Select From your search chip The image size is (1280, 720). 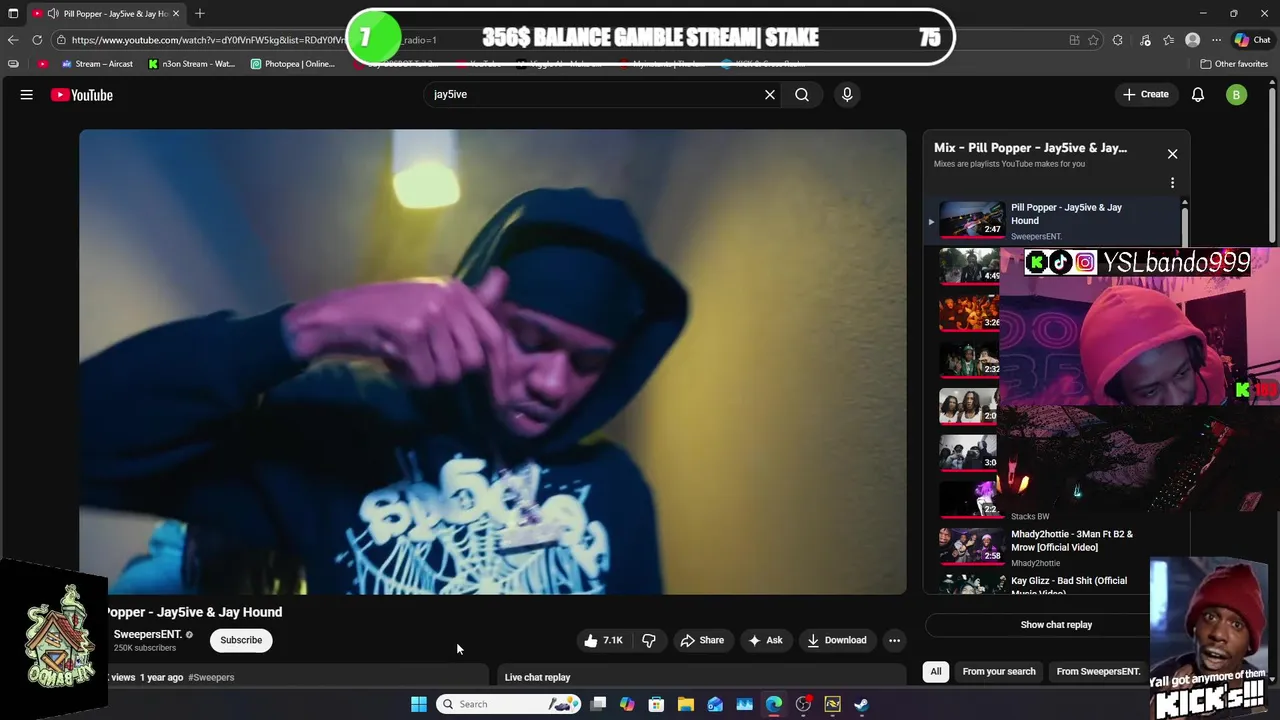coord(999,671)
